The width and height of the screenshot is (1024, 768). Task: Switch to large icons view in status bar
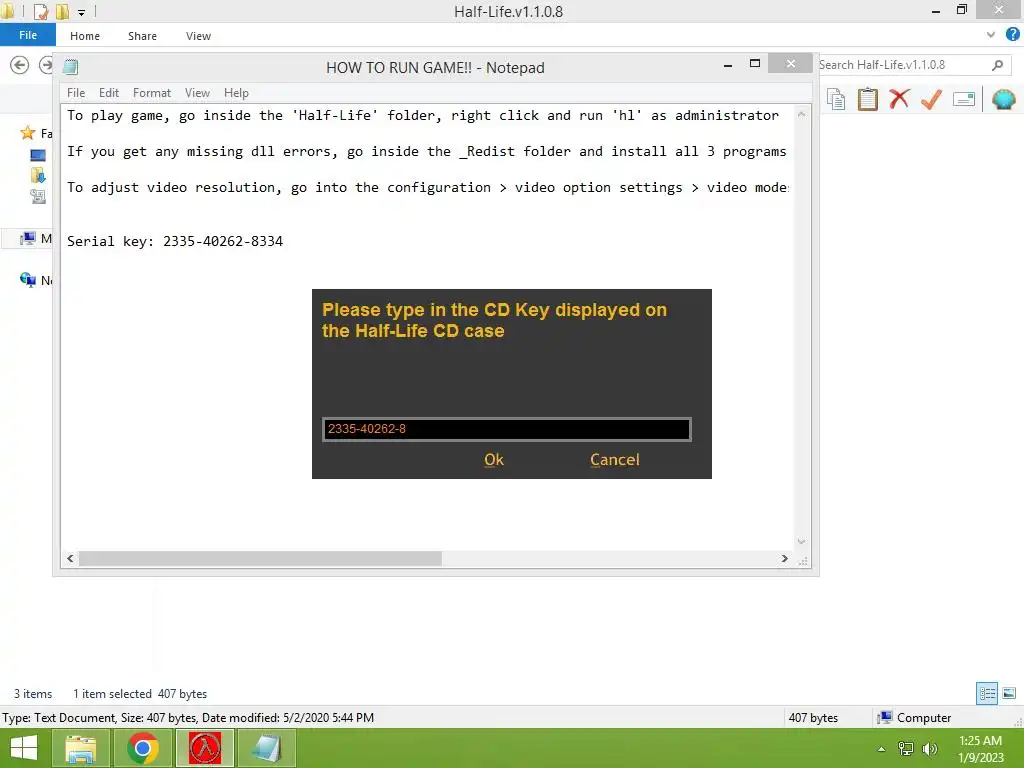tap(1009, 693)
